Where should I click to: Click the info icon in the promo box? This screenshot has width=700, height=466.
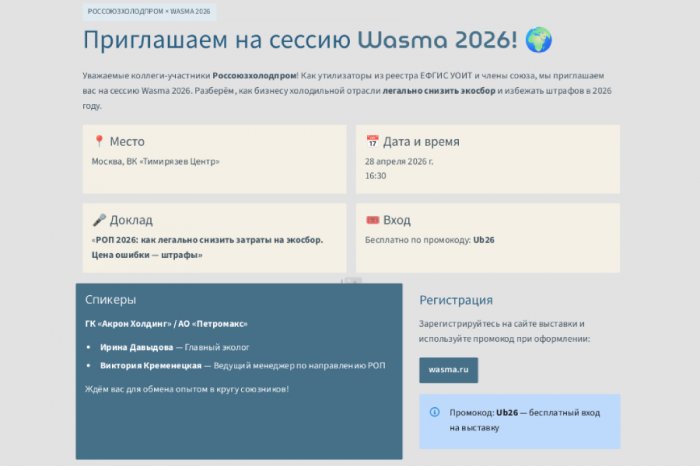434,412
